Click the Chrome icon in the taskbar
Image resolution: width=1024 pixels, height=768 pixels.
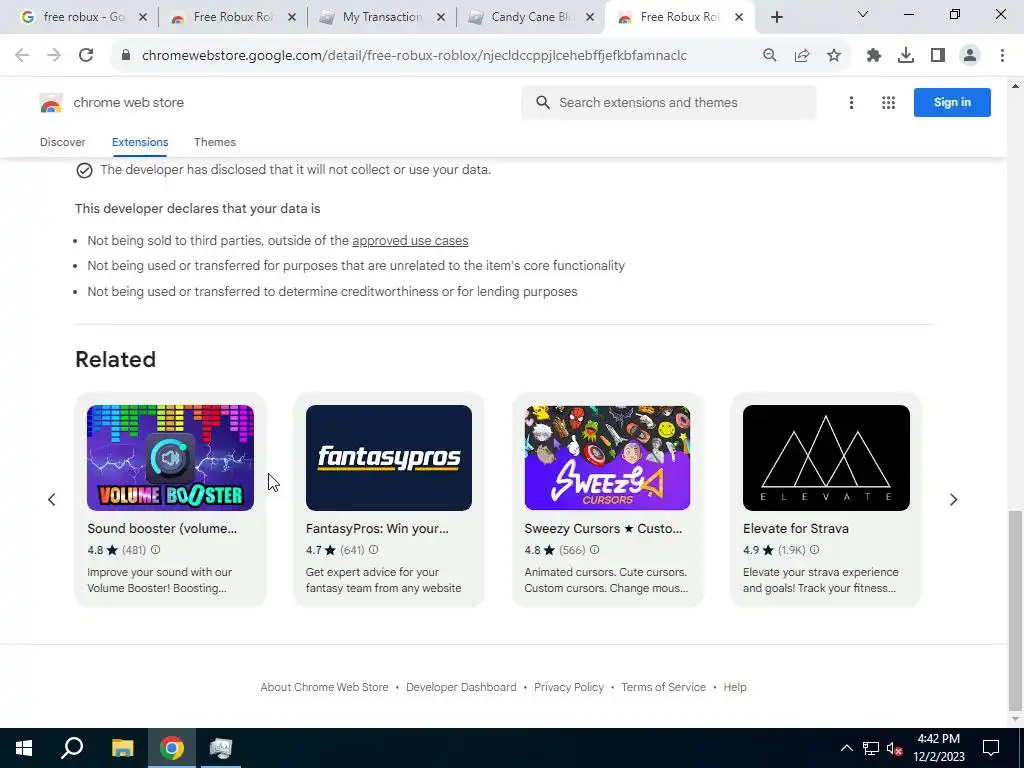click(172, 748)
